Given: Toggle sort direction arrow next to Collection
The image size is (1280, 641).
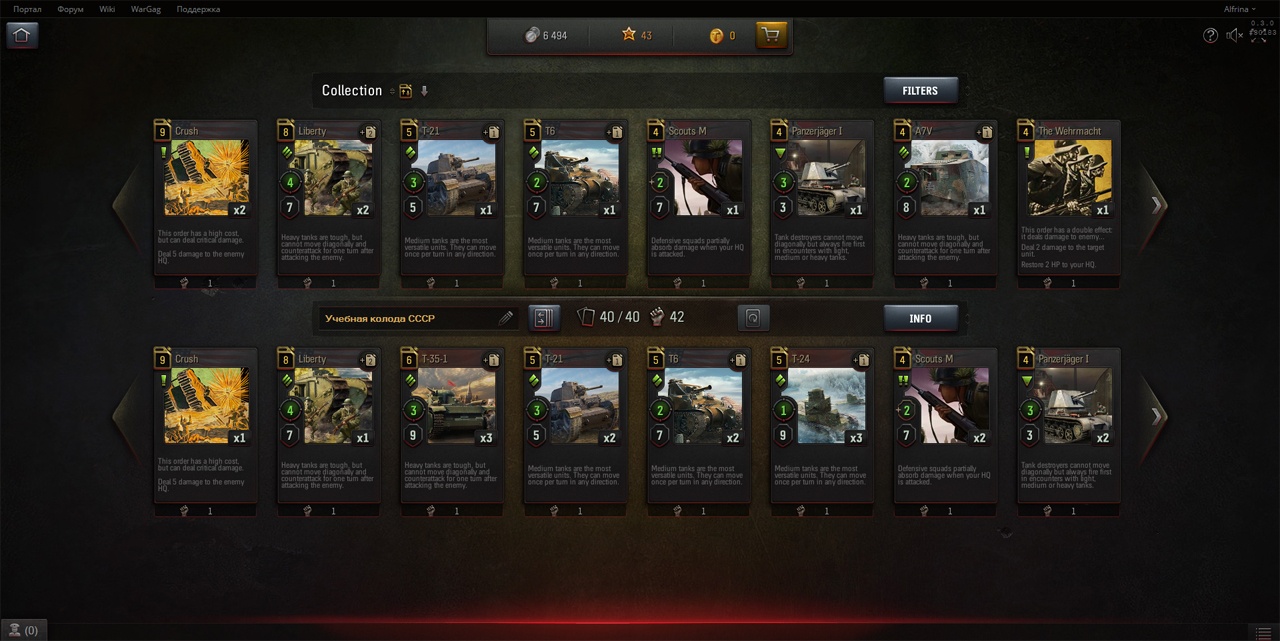Looking at the screenshot, I should pyautogui.click(x=424, y=91).
